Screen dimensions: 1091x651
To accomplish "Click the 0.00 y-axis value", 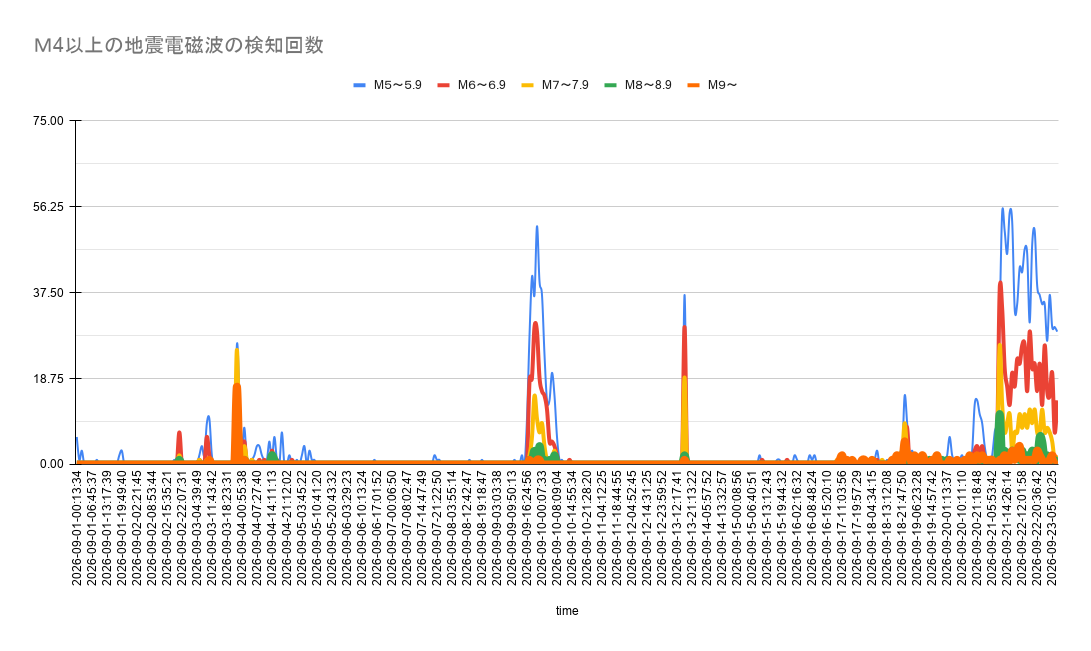I will coord(51,465).
